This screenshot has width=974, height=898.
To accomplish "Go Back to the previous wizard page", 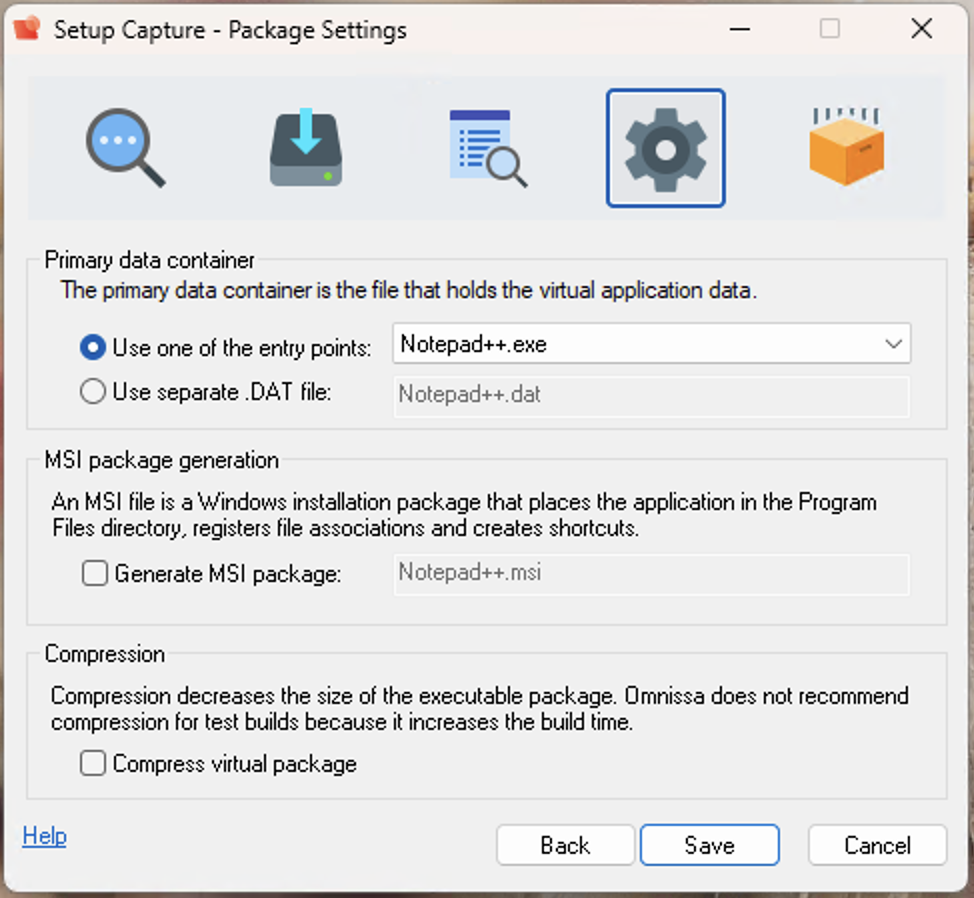I will (x=565, y=845).
